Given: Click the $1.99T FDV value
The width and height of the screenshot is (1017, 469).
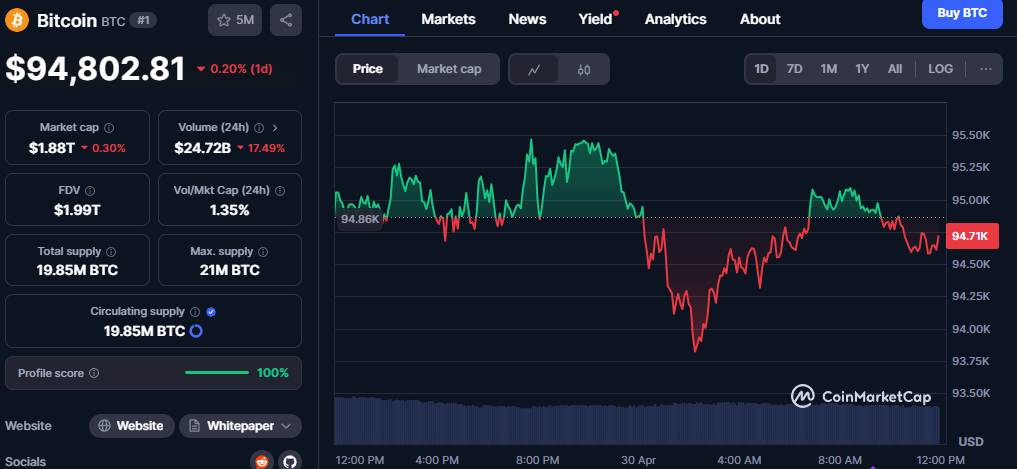Looking at the screenshot, I should point(77,210).
